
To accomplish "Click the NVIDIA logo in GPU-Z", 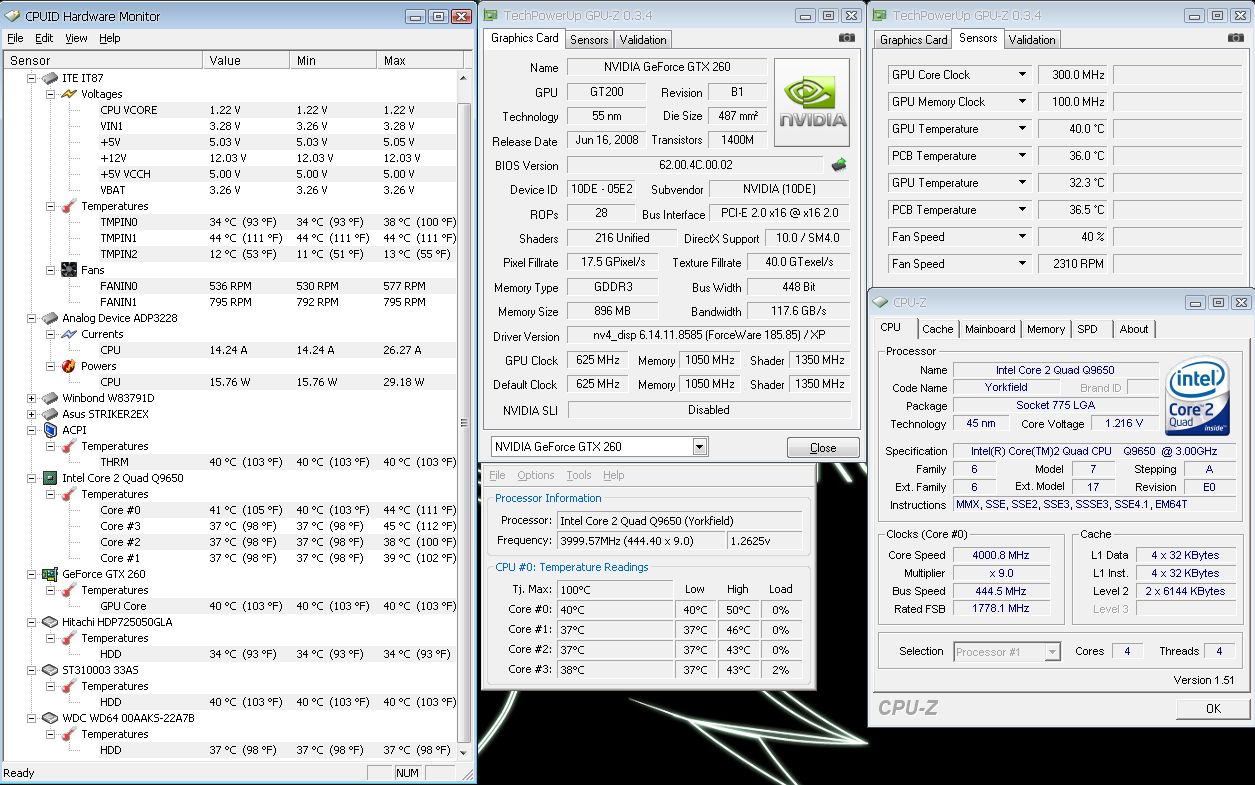I will (812, 103).
